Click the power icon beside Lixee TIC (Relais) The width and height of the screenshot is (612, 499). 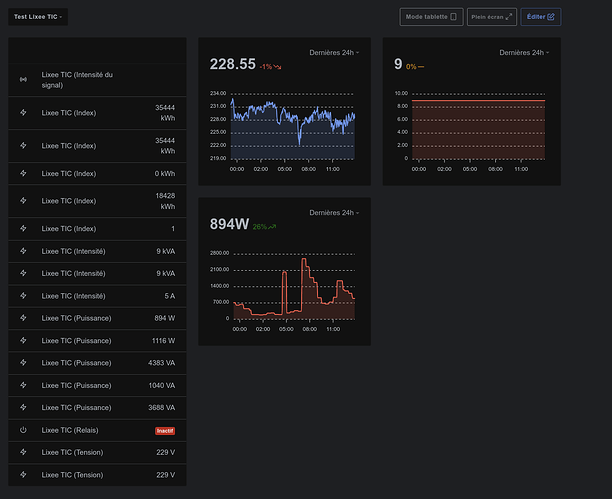23,430
